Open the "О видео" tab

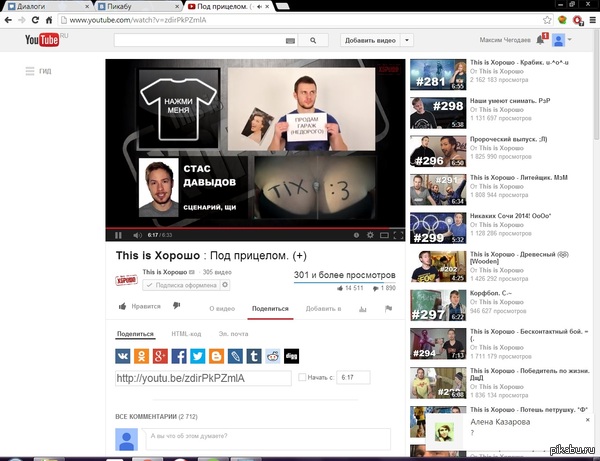tap(221, 310)
